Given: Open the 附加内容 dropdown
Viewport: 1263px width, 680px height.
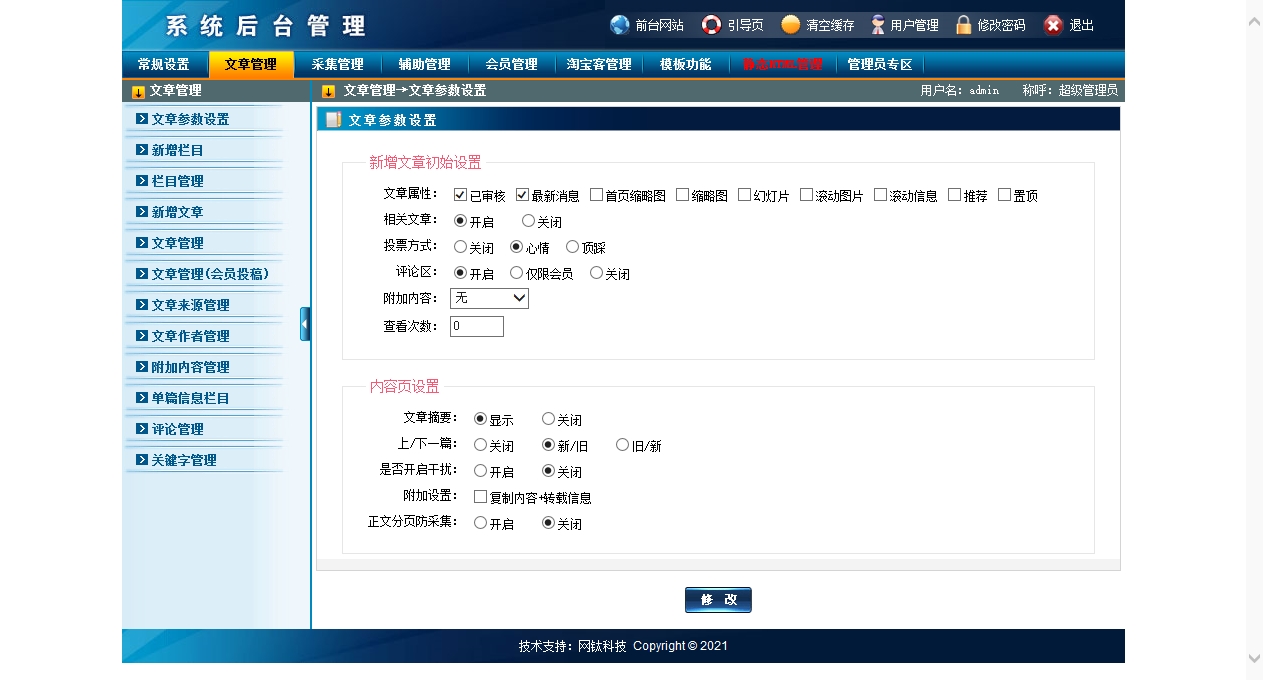Looking at the screenshot, I should pos(489,298).
